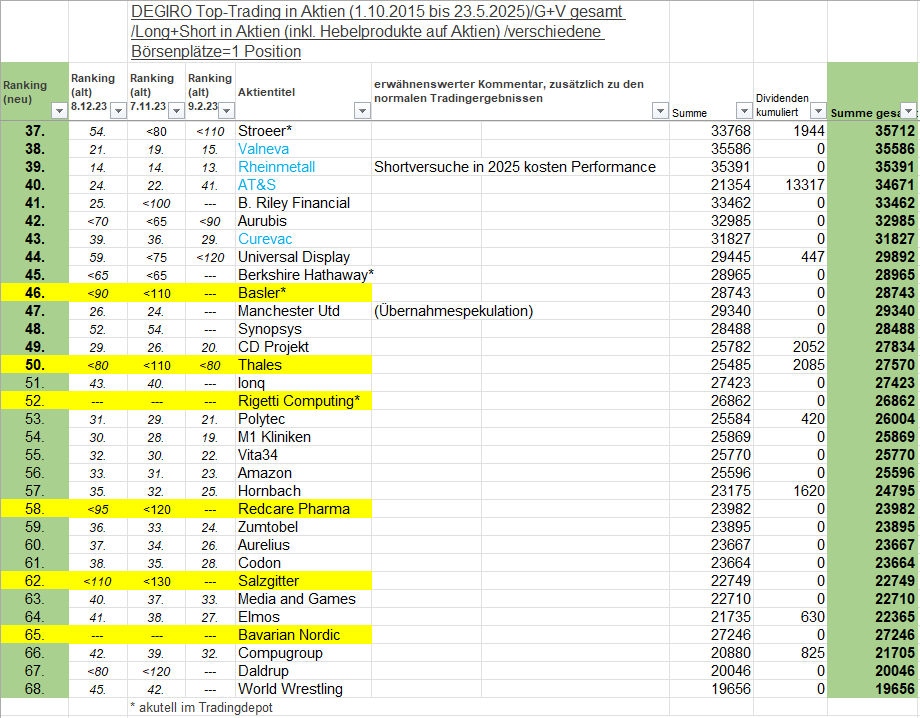Open the Dividenden kumuliert filter dropdown
This screenshot has width=920, height=718.
(818, 110)
